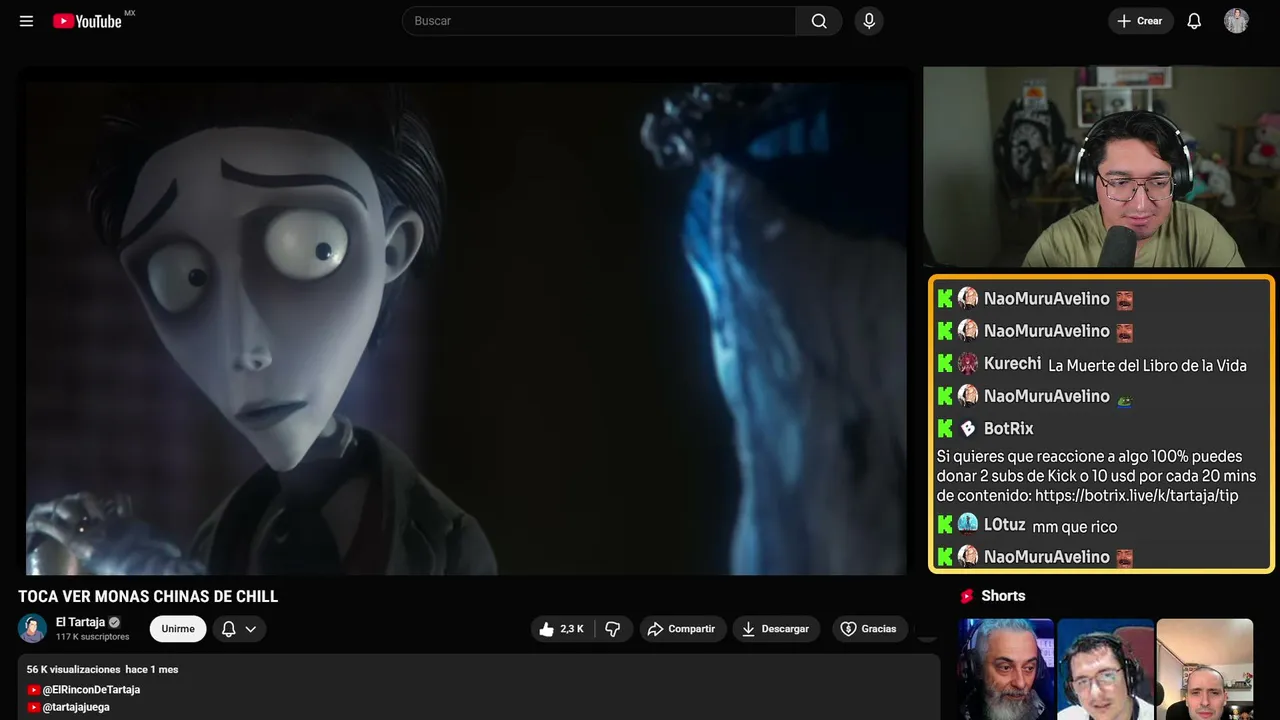Click the 117 K suscriptores text
Viewport: 1280px width, 720px height.
93,637
